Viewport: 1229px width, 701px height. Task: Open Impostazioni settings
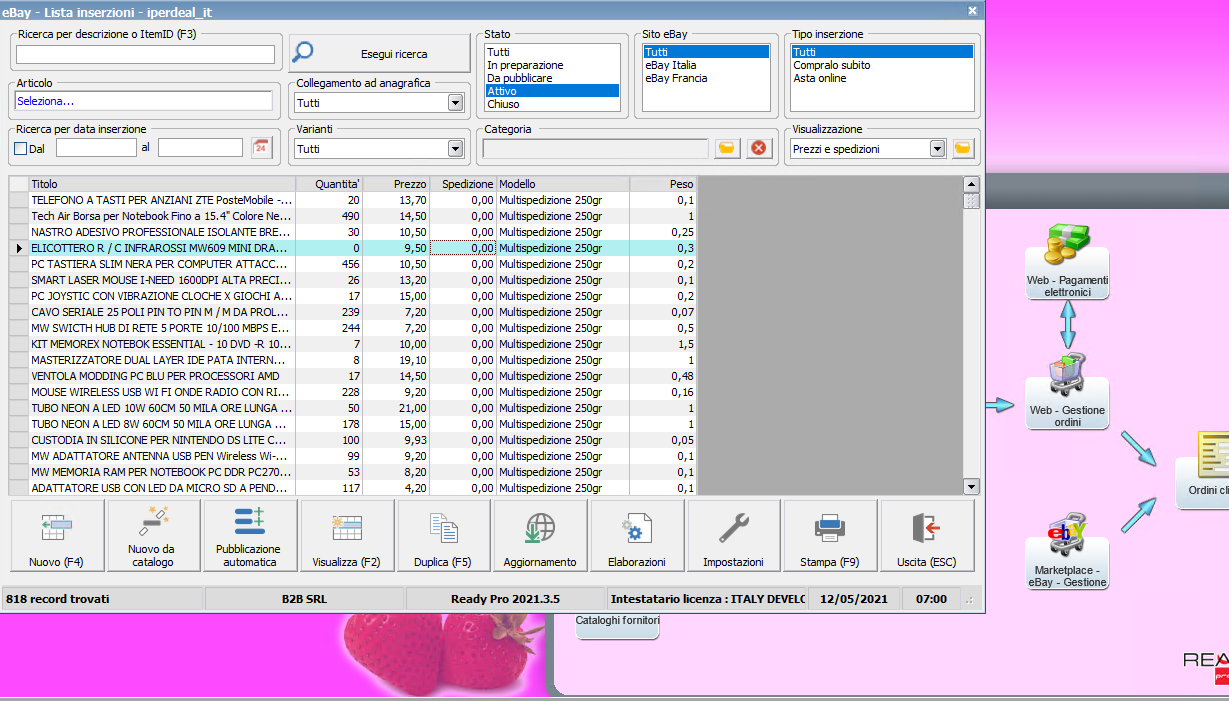[x=733, y=536]
